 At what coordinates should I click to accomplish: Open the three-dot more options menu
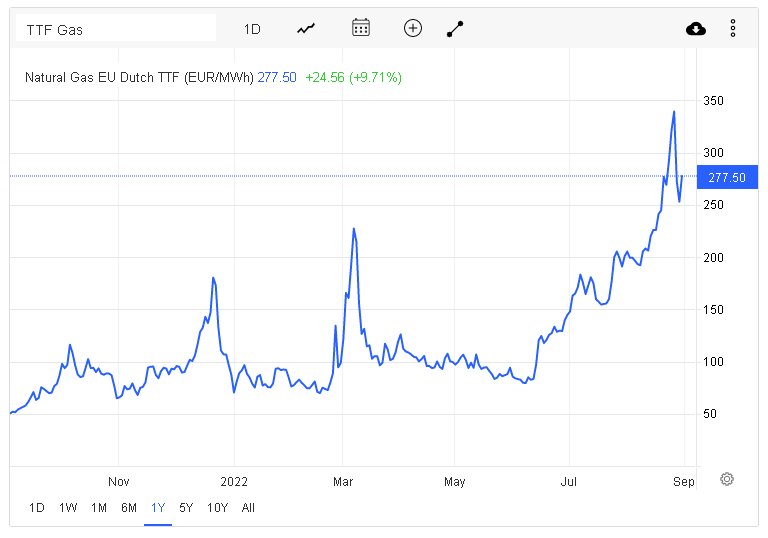733,28
